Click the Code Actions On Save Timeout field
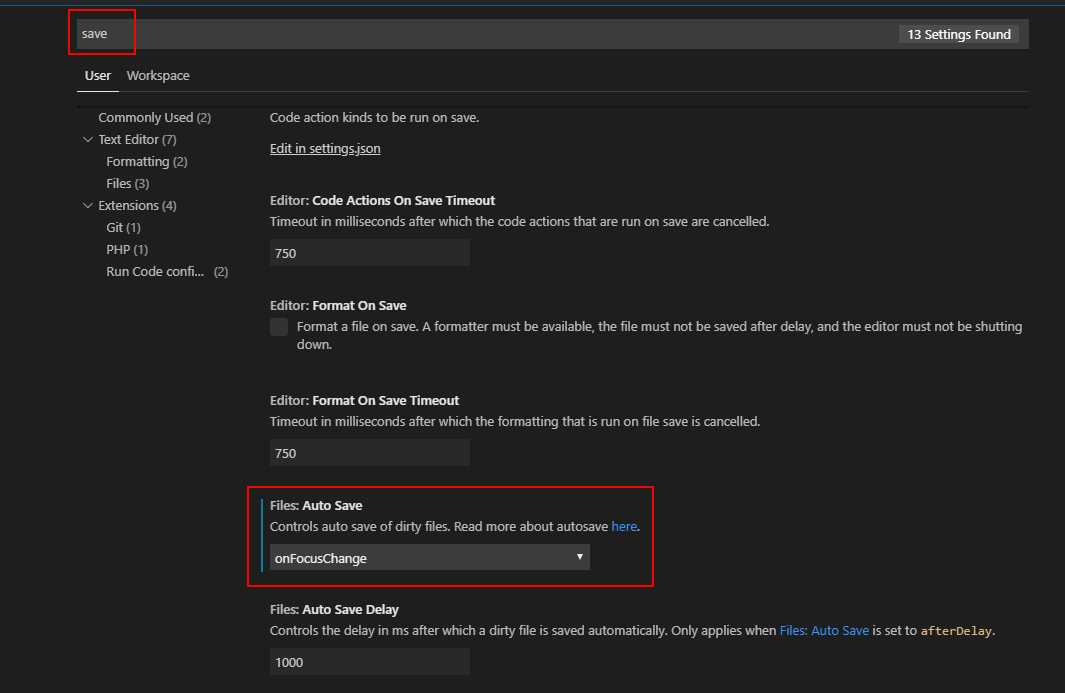1065x693 pixels. (369, 253)
